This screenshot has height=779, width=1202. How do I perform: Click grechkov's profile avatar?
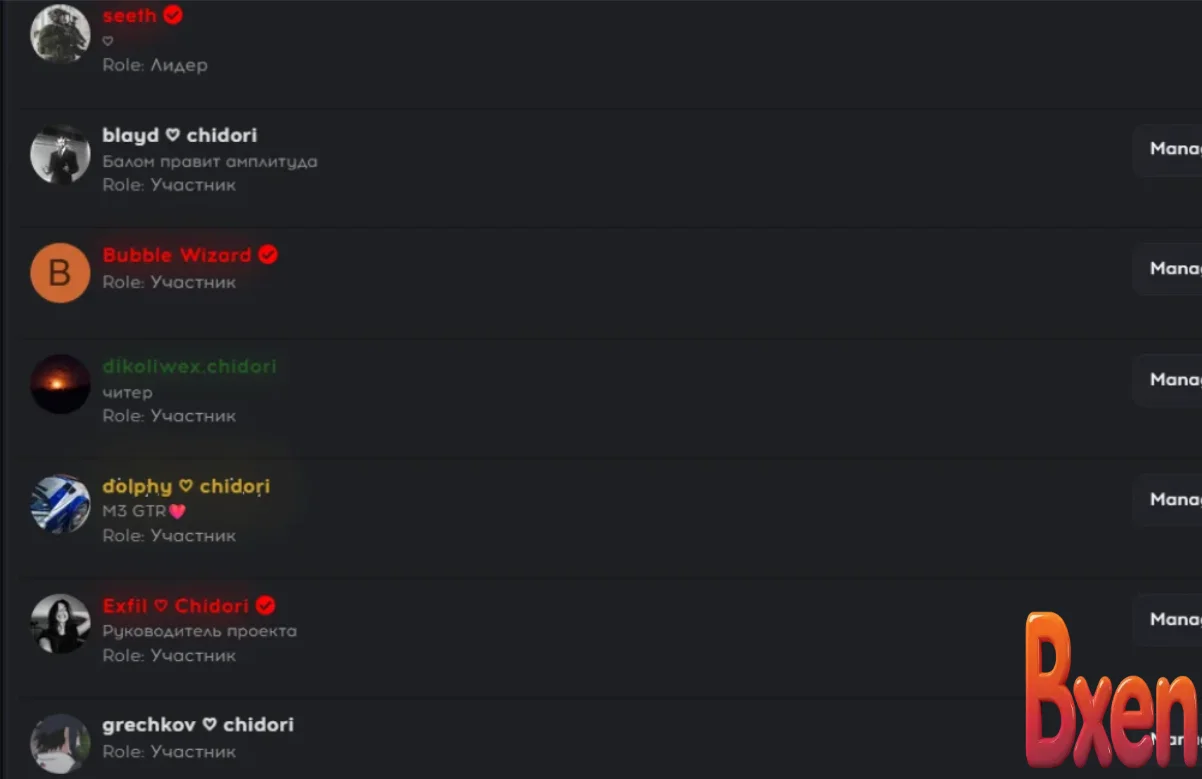click(x=60, y=743)
